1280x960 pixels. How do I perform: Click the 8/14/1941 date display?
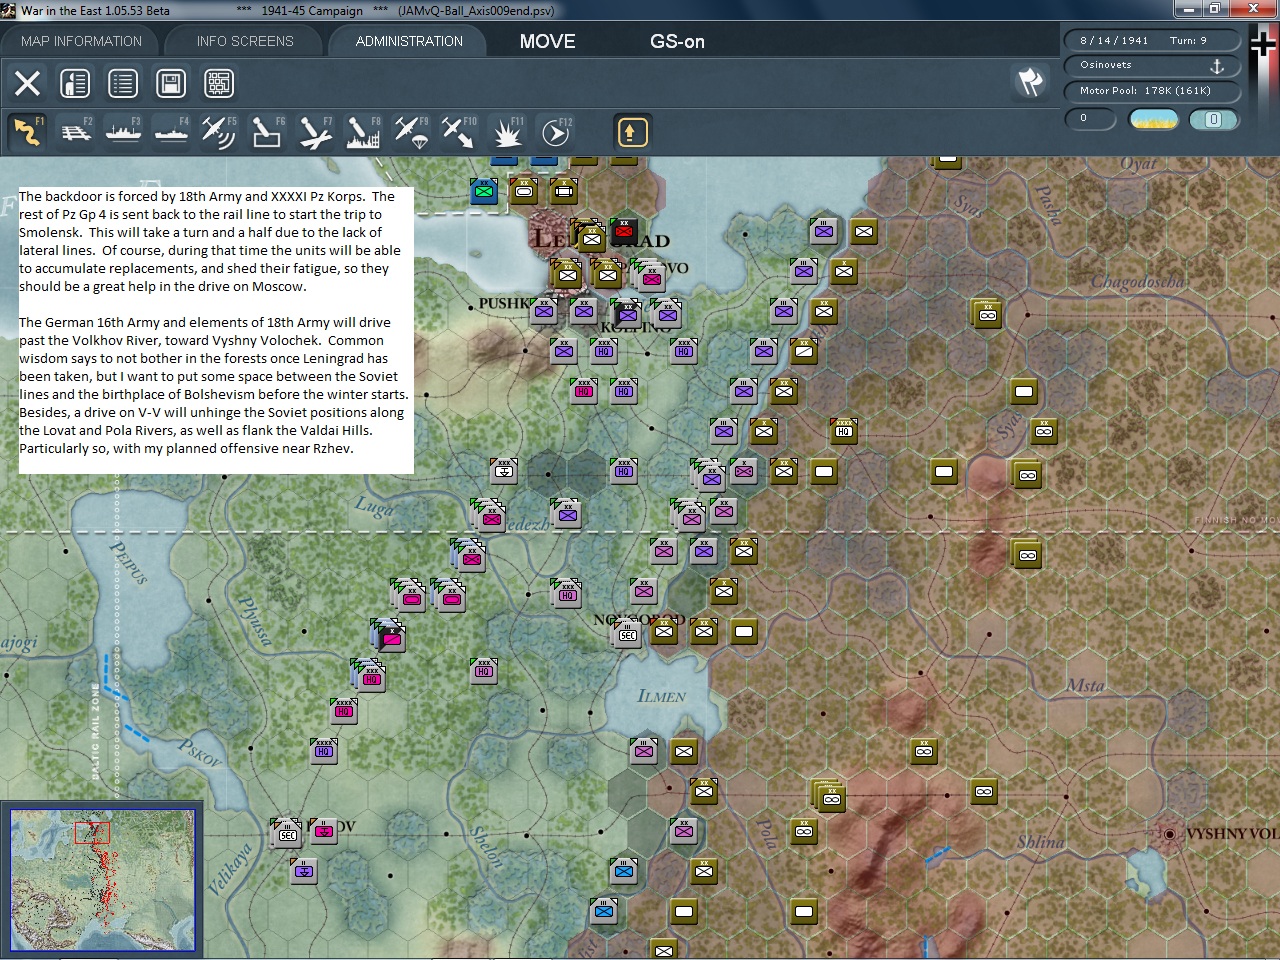tap(1113, 40)
